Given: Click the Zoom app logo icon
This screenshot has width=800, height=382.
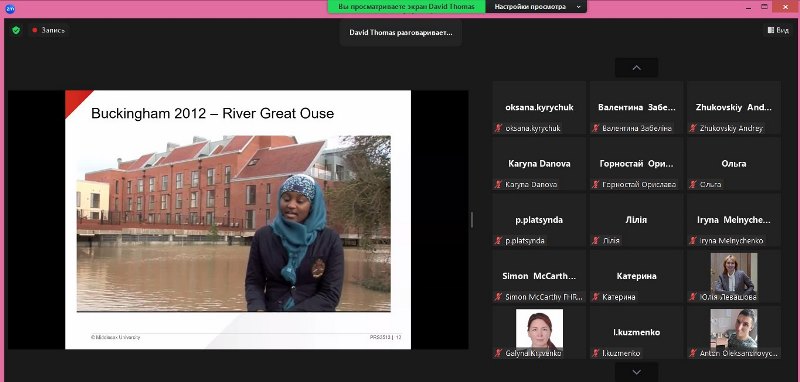Looking at the screenshot, I should coord(10,8).
